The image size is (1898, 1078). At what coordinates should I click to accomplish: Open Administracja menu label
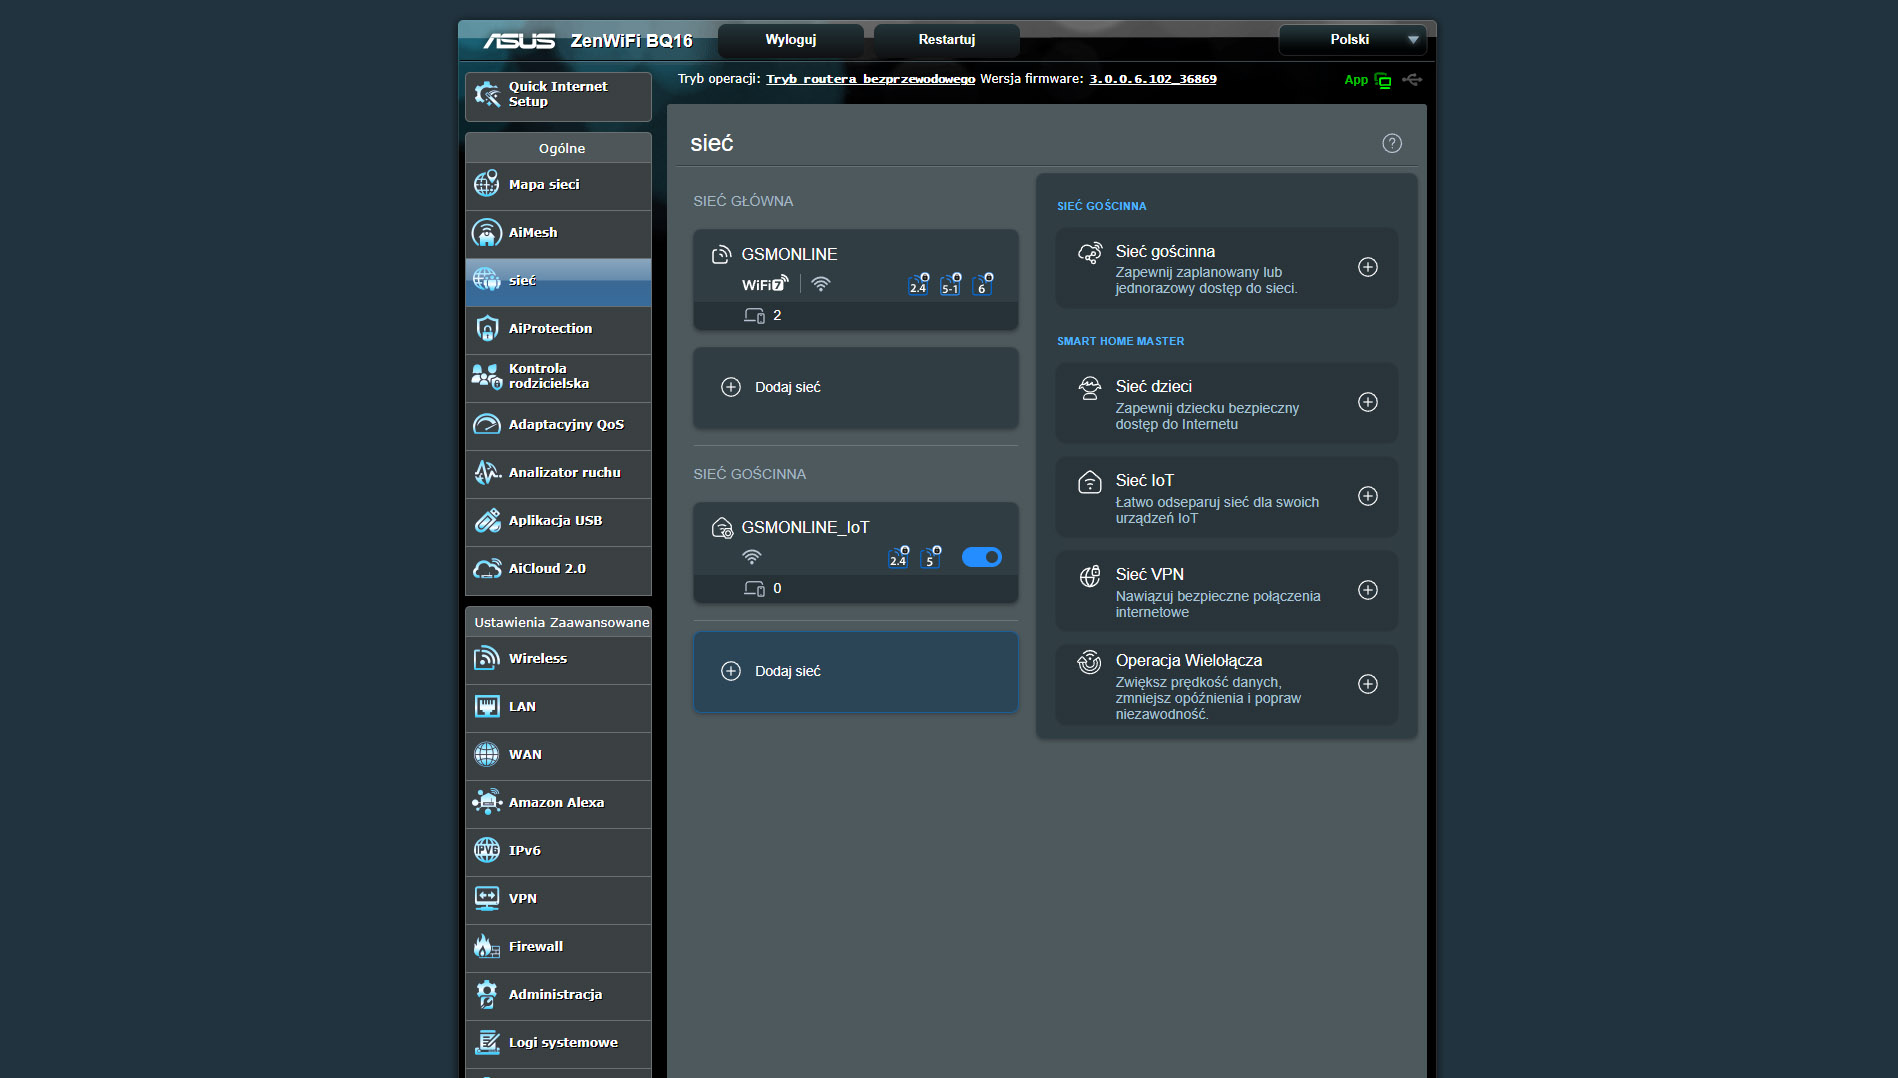coord(555,994)
